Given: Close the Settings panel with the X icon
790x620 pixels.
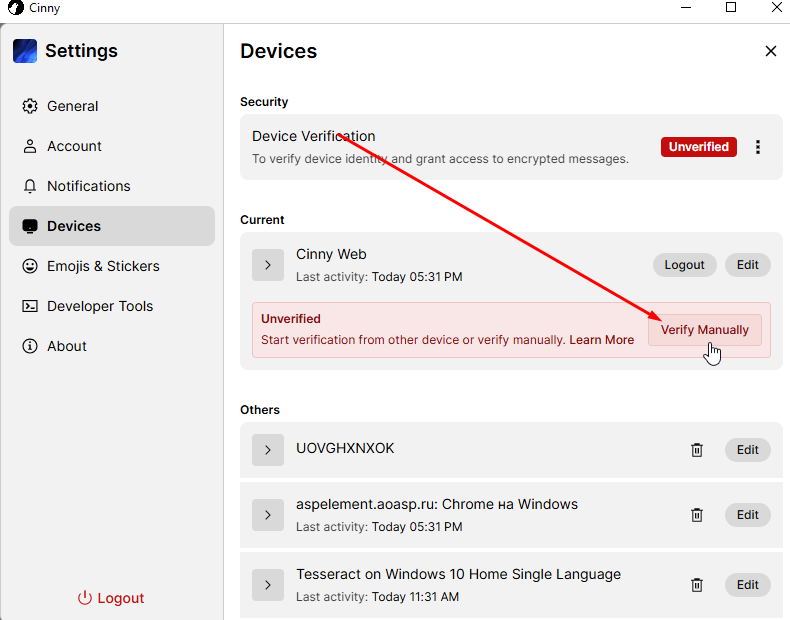Looking at the screenshot, I should point(770,51).
